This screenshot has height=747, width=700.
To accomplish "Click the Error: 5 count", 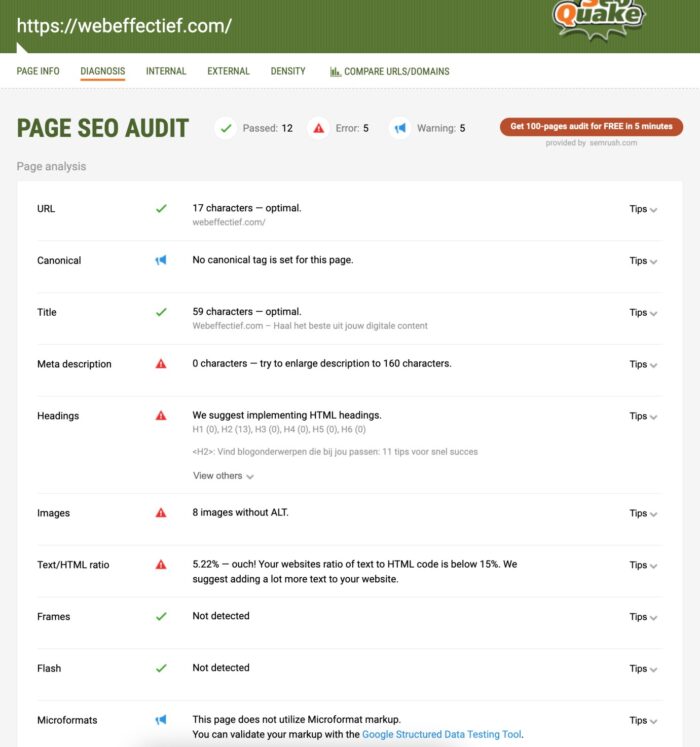I will point(352,128).
